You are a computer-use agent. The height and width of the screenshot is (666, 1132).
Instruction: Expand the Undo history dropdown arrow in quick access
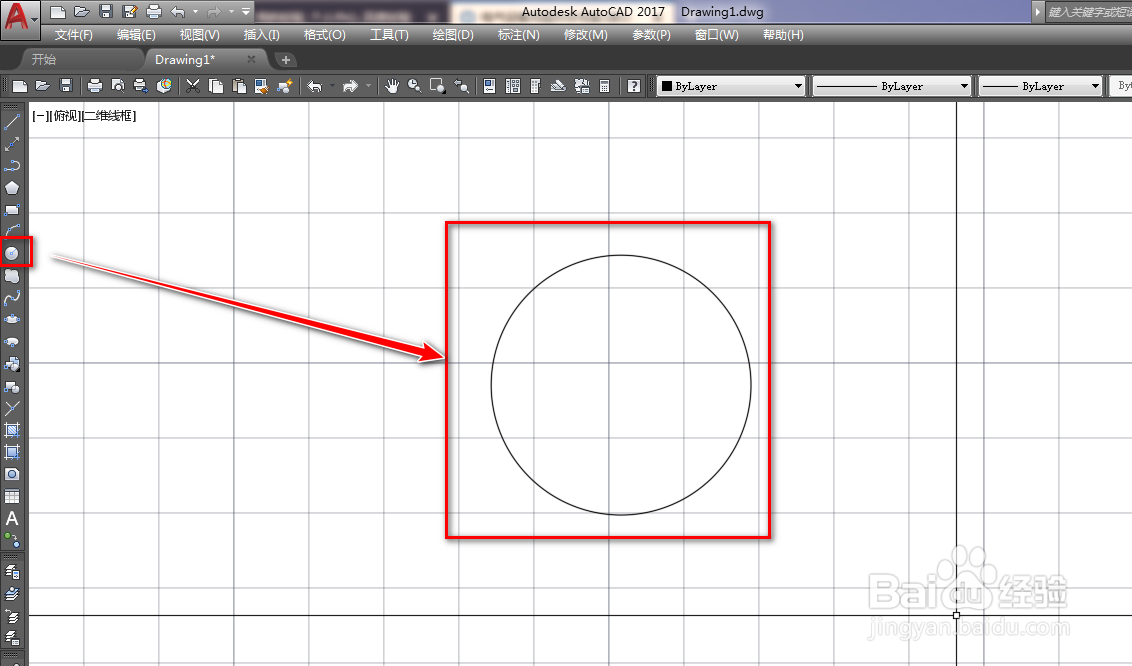click(x=195, y=12)
